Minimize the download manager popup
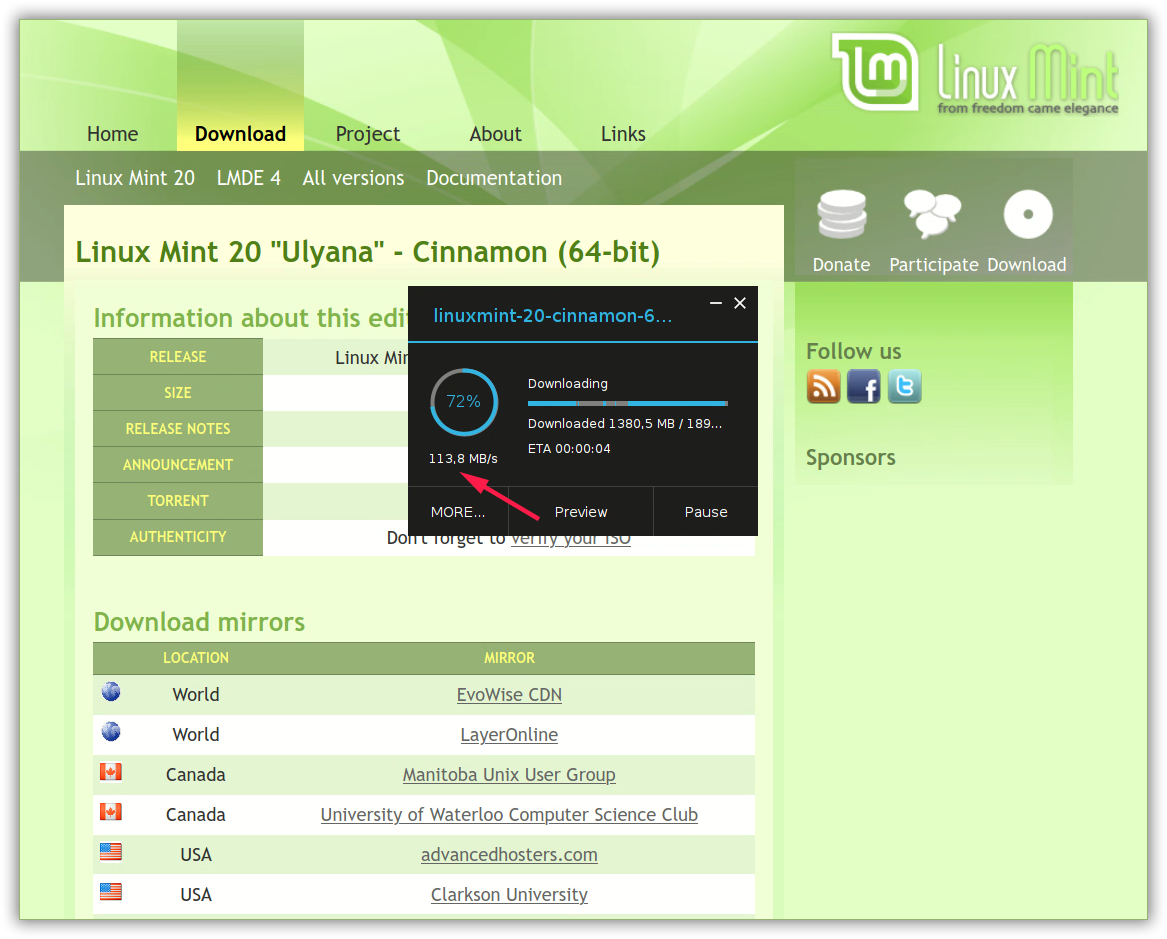 716,303
